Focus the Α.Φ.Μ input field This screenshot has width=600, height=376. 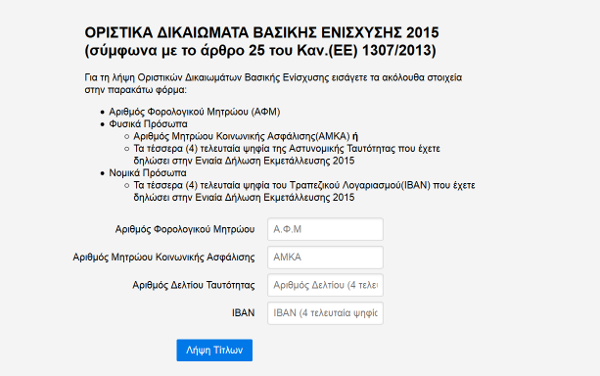325,229
